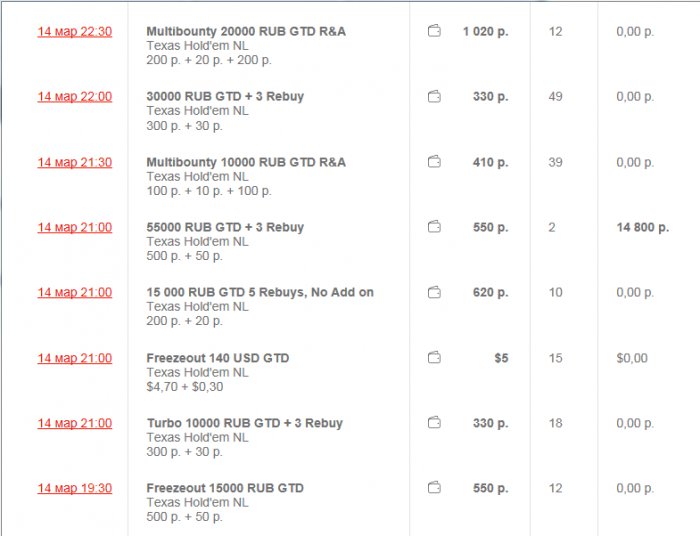Click wallet icon for Multibounty 10000 RUB tournament
This screenshot has width=700, height=536.
click(x=434, y=162)
